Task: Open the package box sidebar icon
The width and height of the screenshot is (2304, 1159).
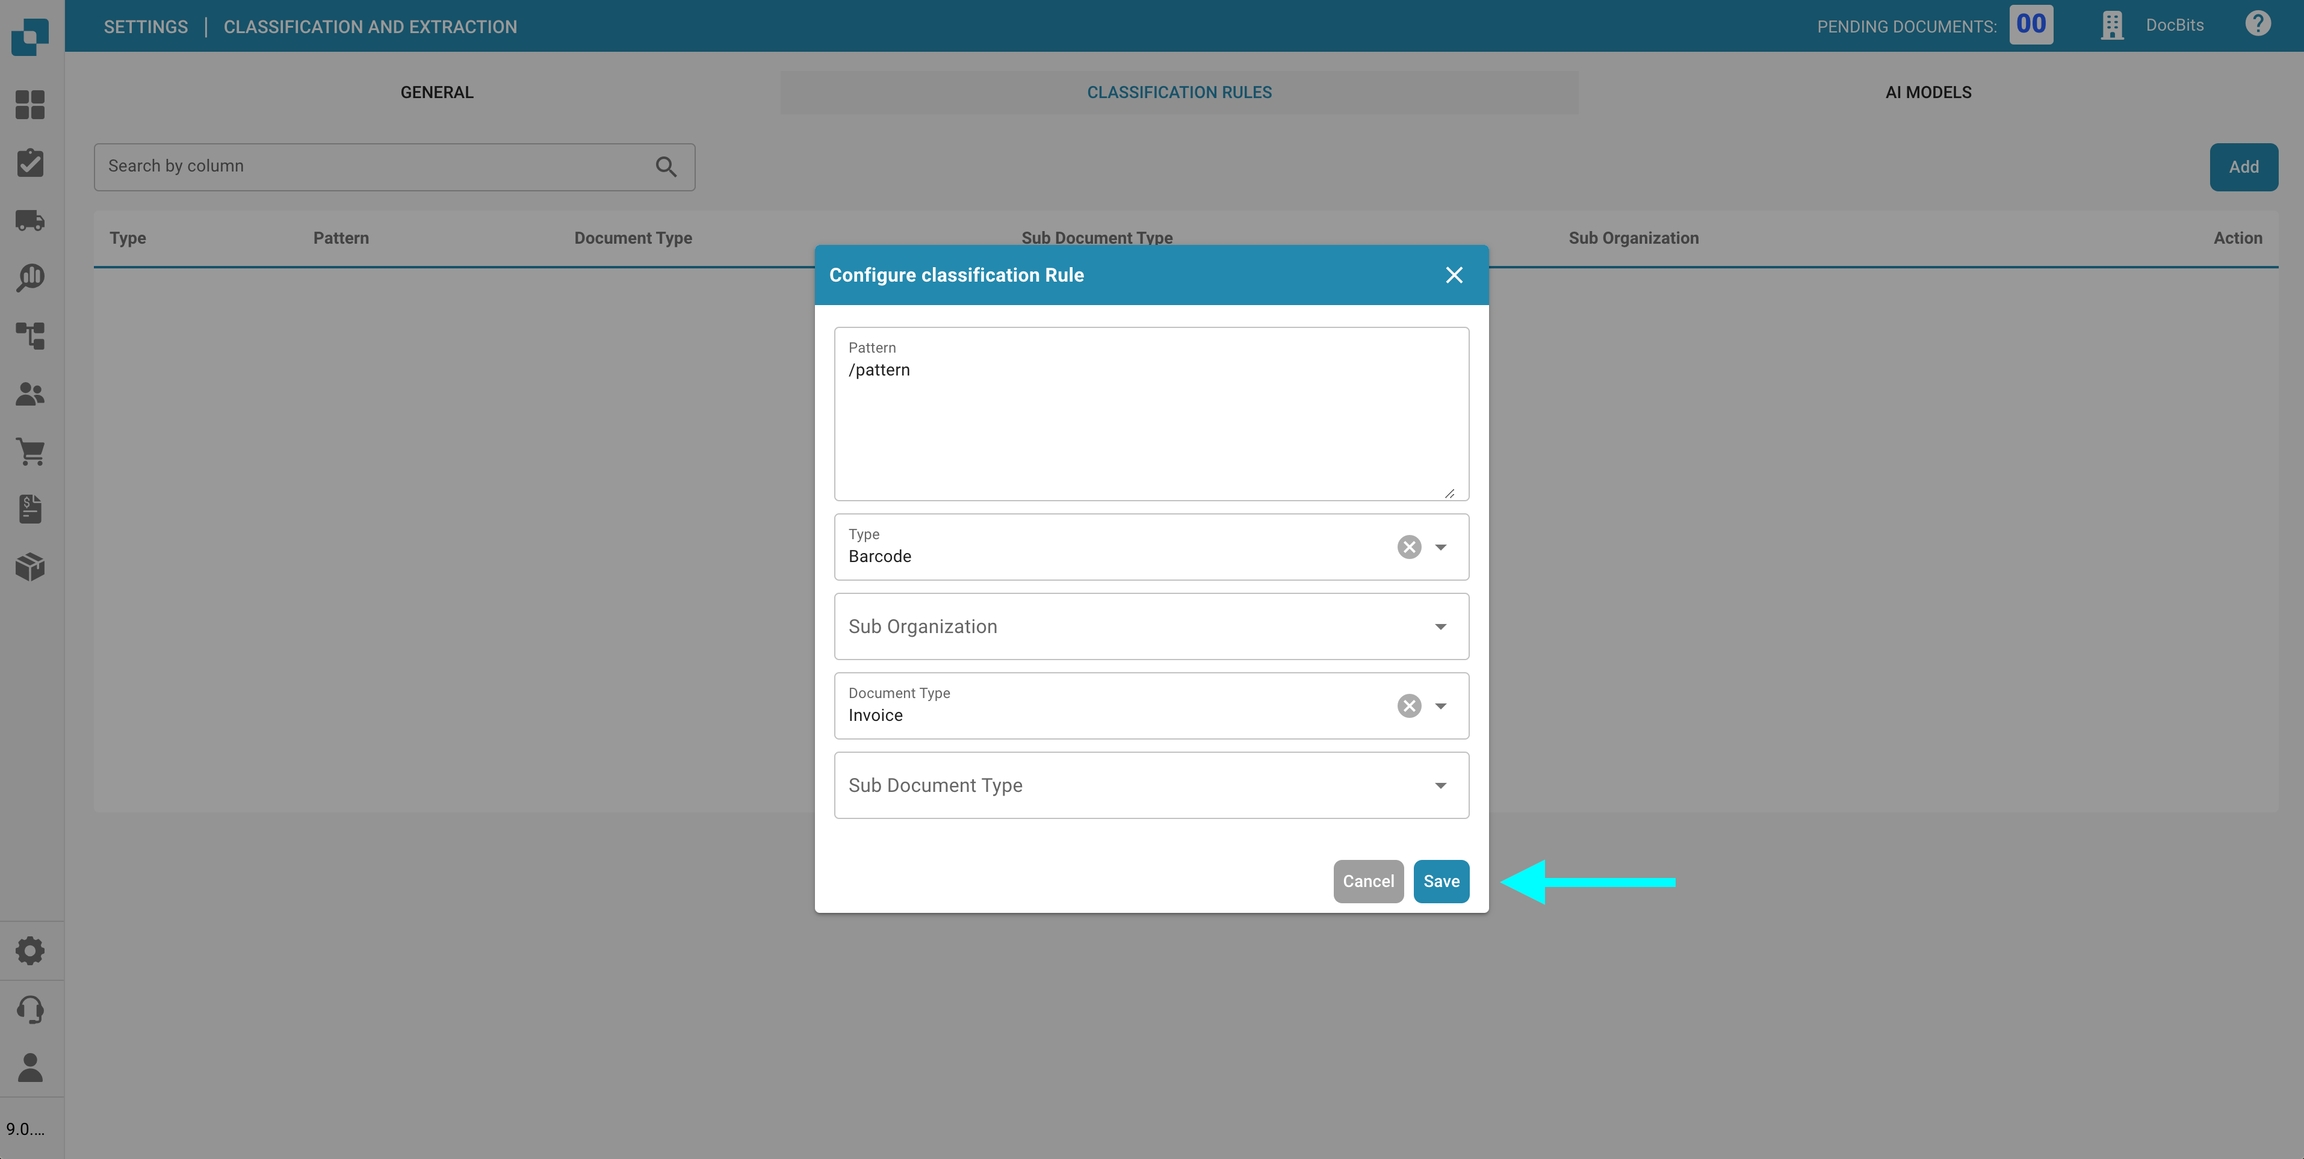Action: coord(30,567)
